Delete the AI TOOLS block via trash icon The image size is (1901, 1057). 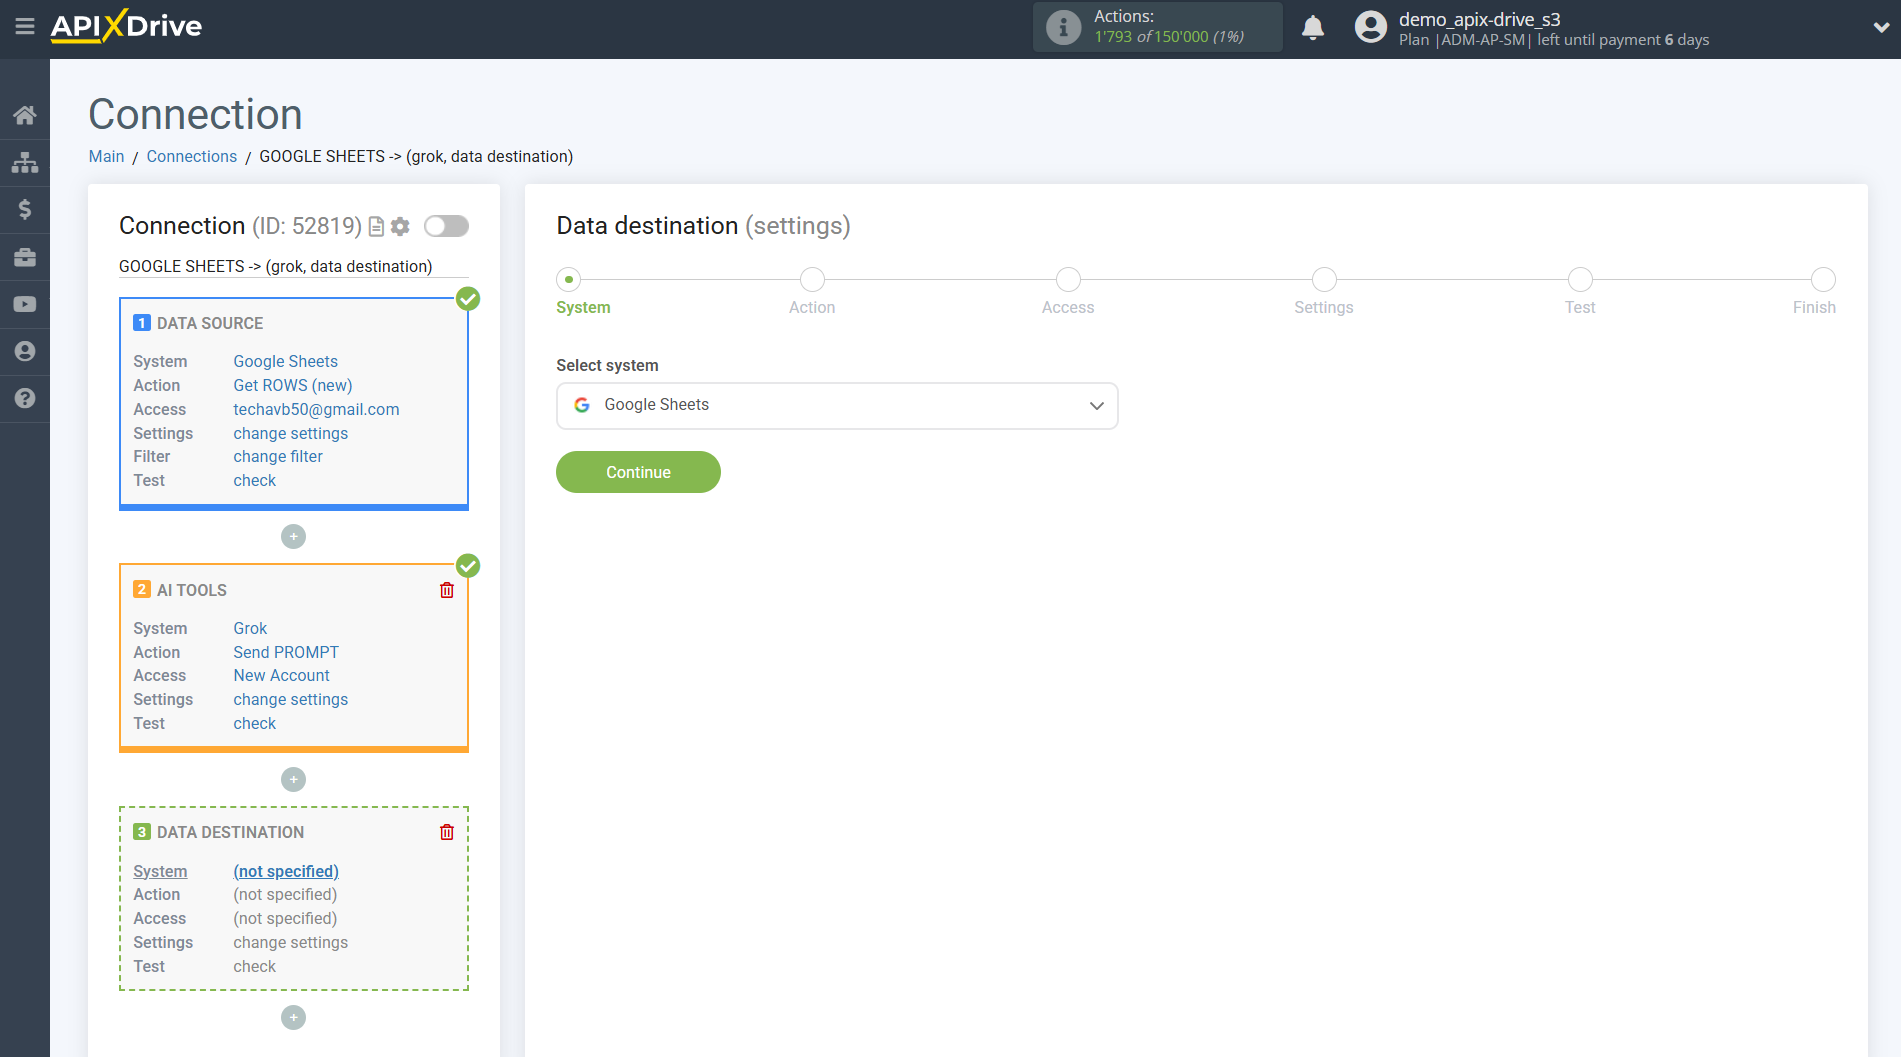pos(446,589)
